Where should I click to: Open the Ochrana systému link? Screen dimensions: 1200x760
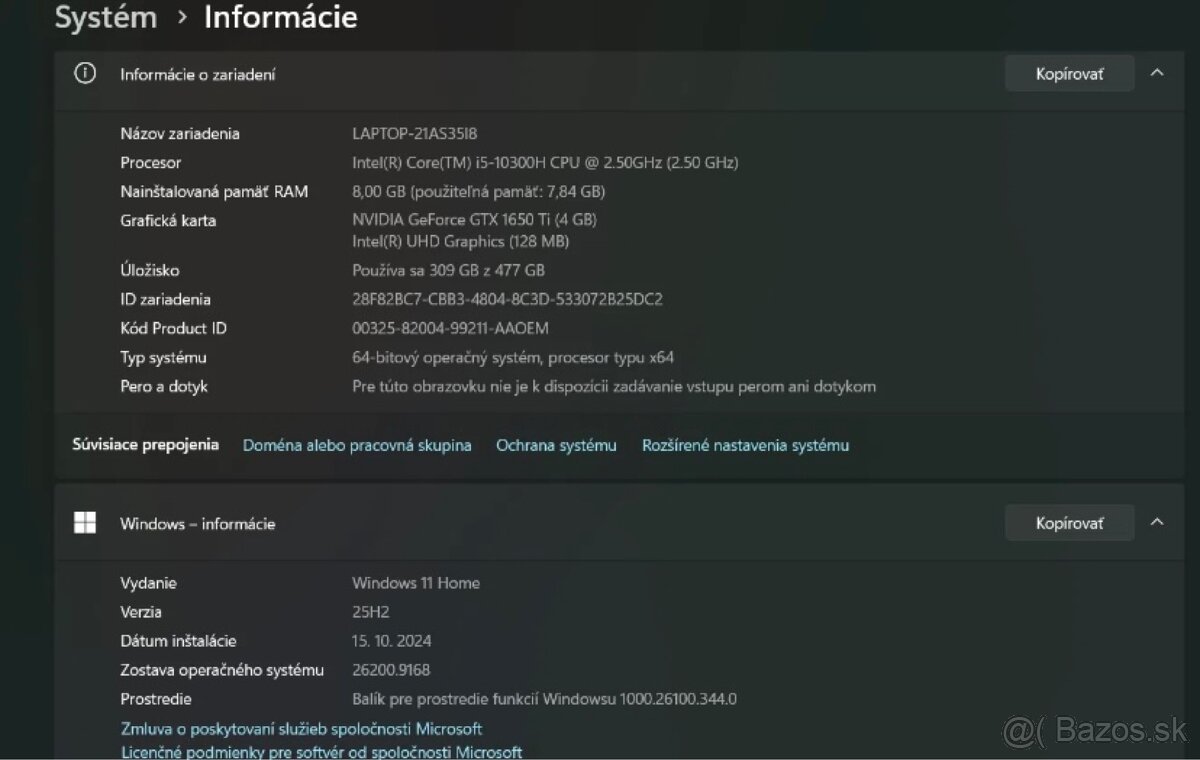[556, 445]
